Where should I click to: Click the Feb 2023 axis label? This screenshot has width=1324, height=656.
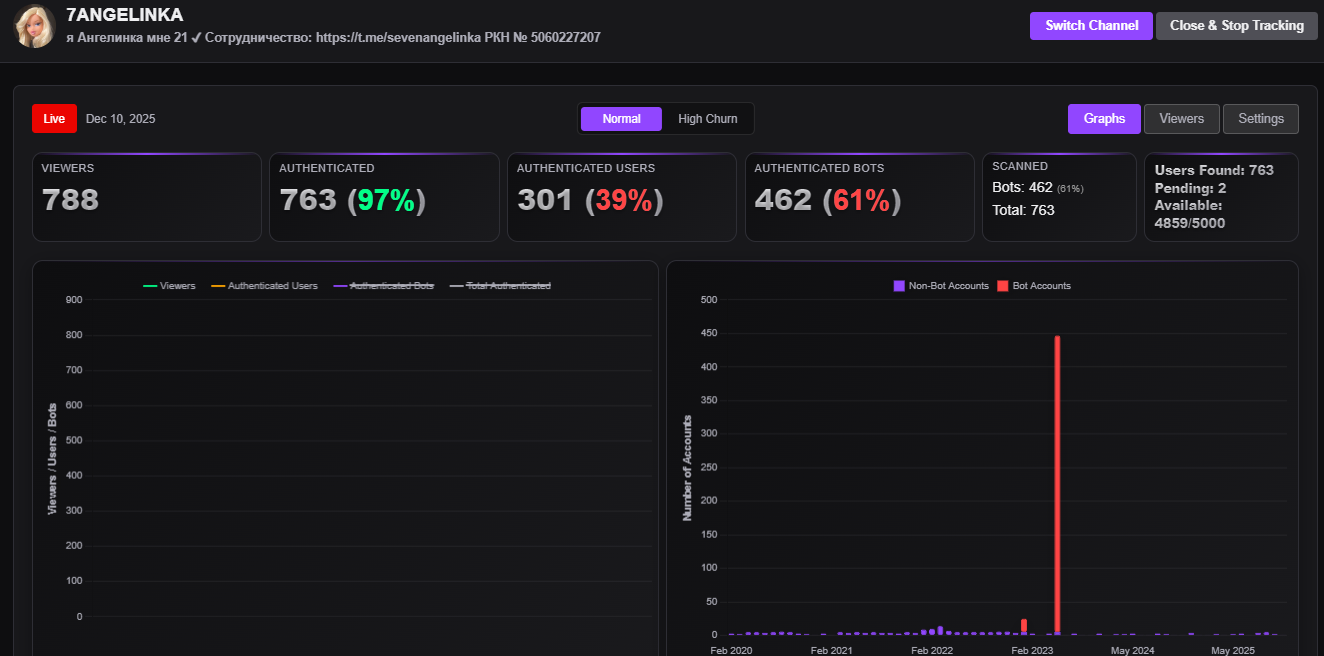[1032, 650]
